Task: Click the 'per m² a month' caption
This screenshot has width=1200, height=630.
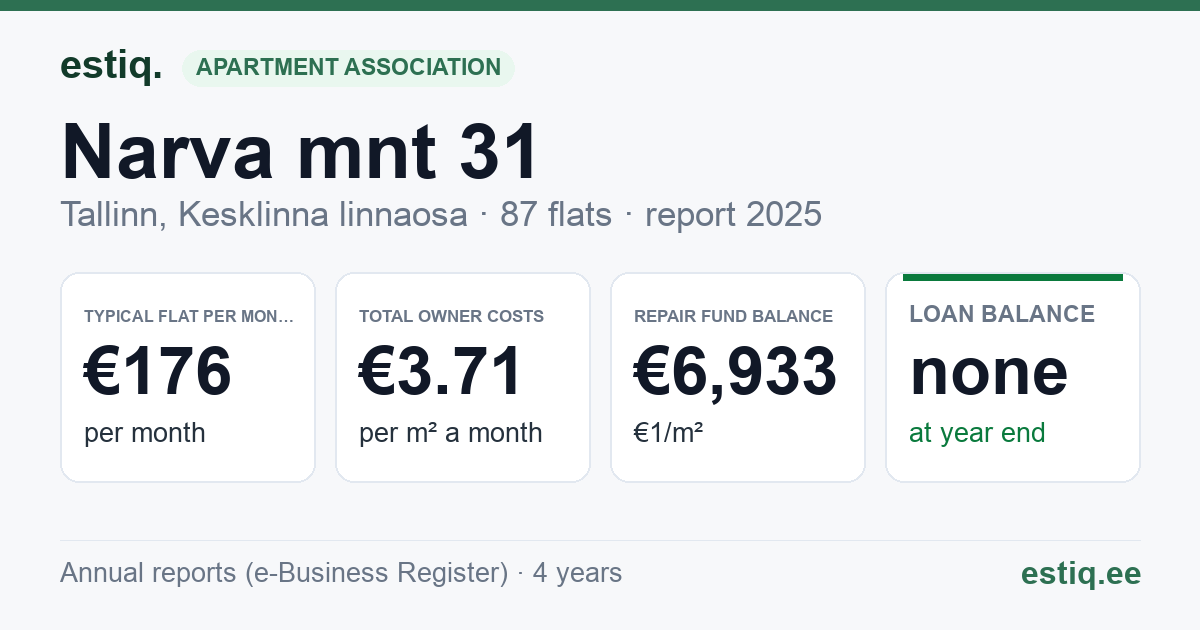Action: 451,433
